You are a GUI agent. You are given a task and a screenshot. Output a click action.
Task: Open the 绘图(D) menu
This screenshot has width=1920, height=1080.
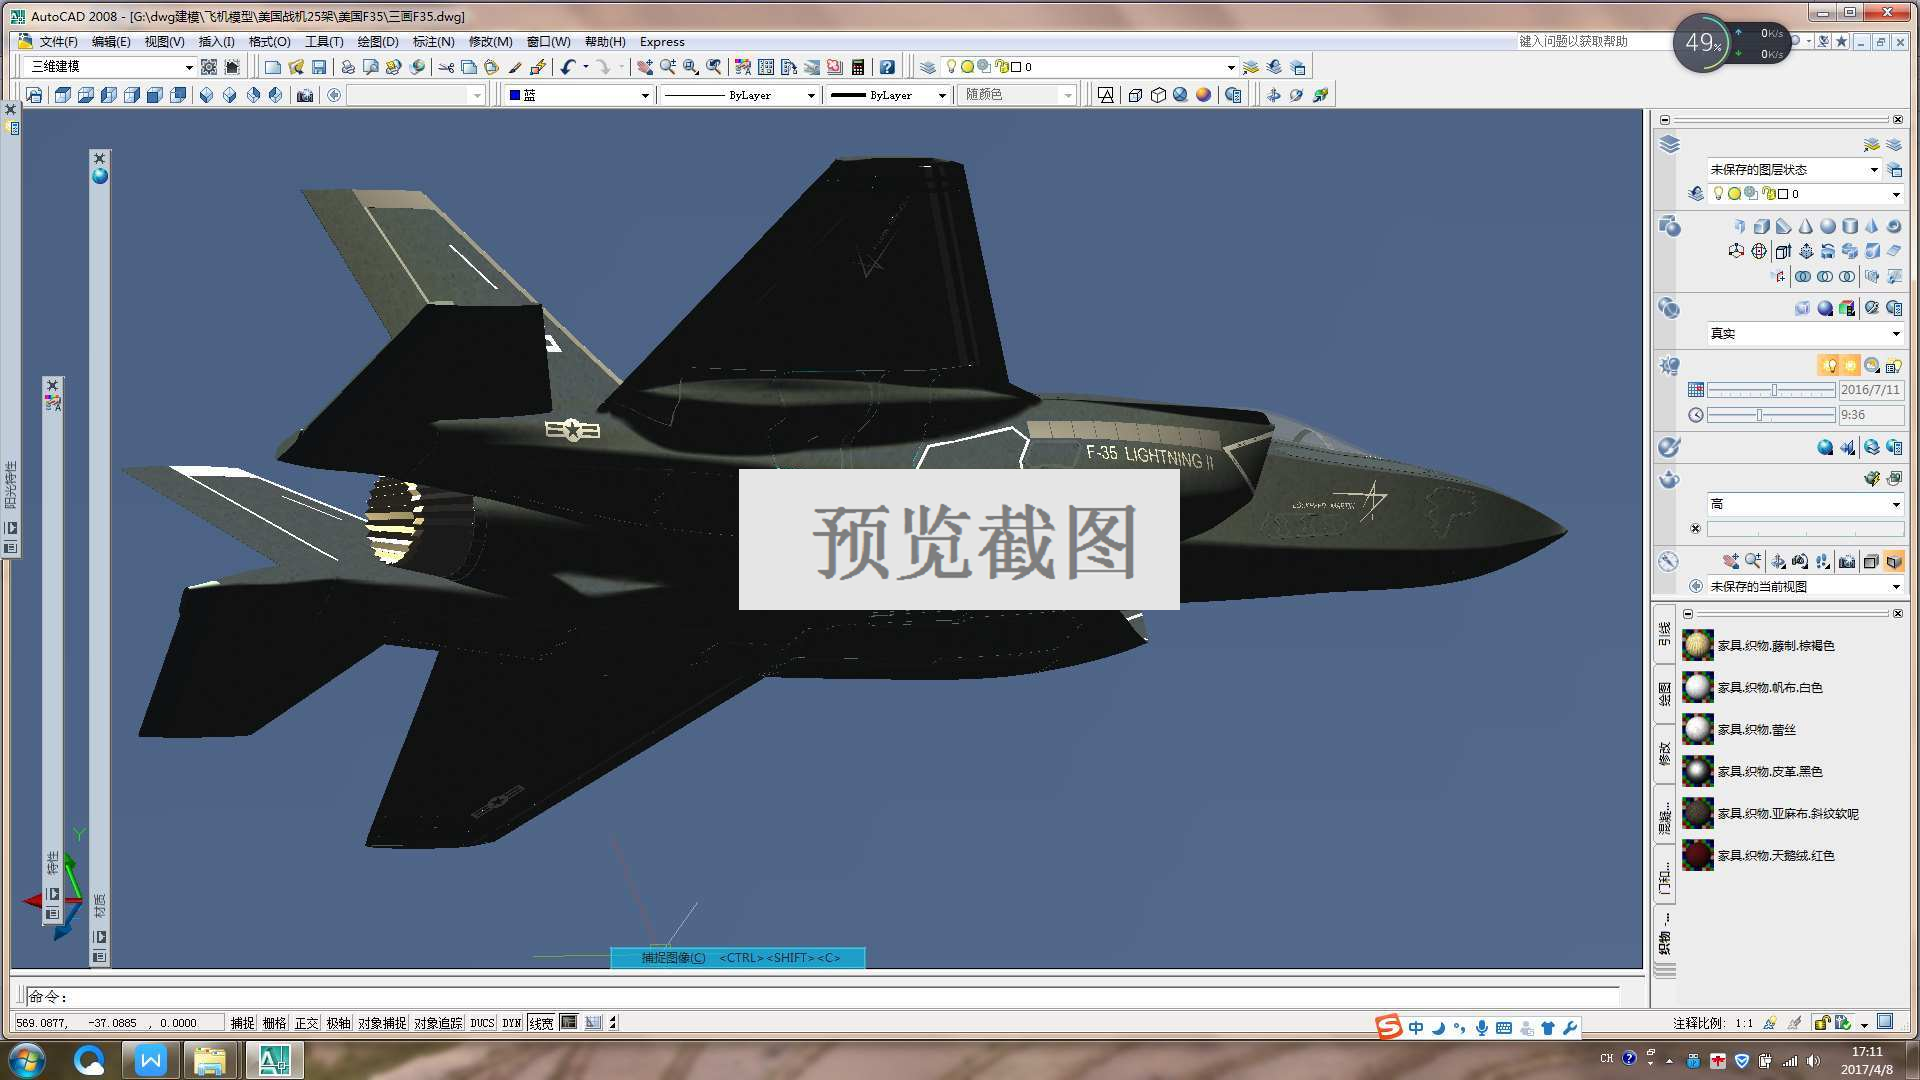click(x=378, y=42)
